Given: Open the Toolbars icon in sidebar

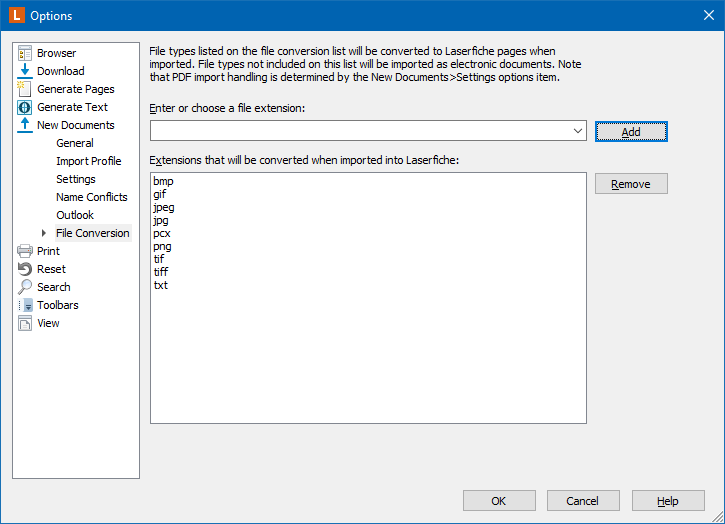Looking at the screenshot, I should (25, 305).
